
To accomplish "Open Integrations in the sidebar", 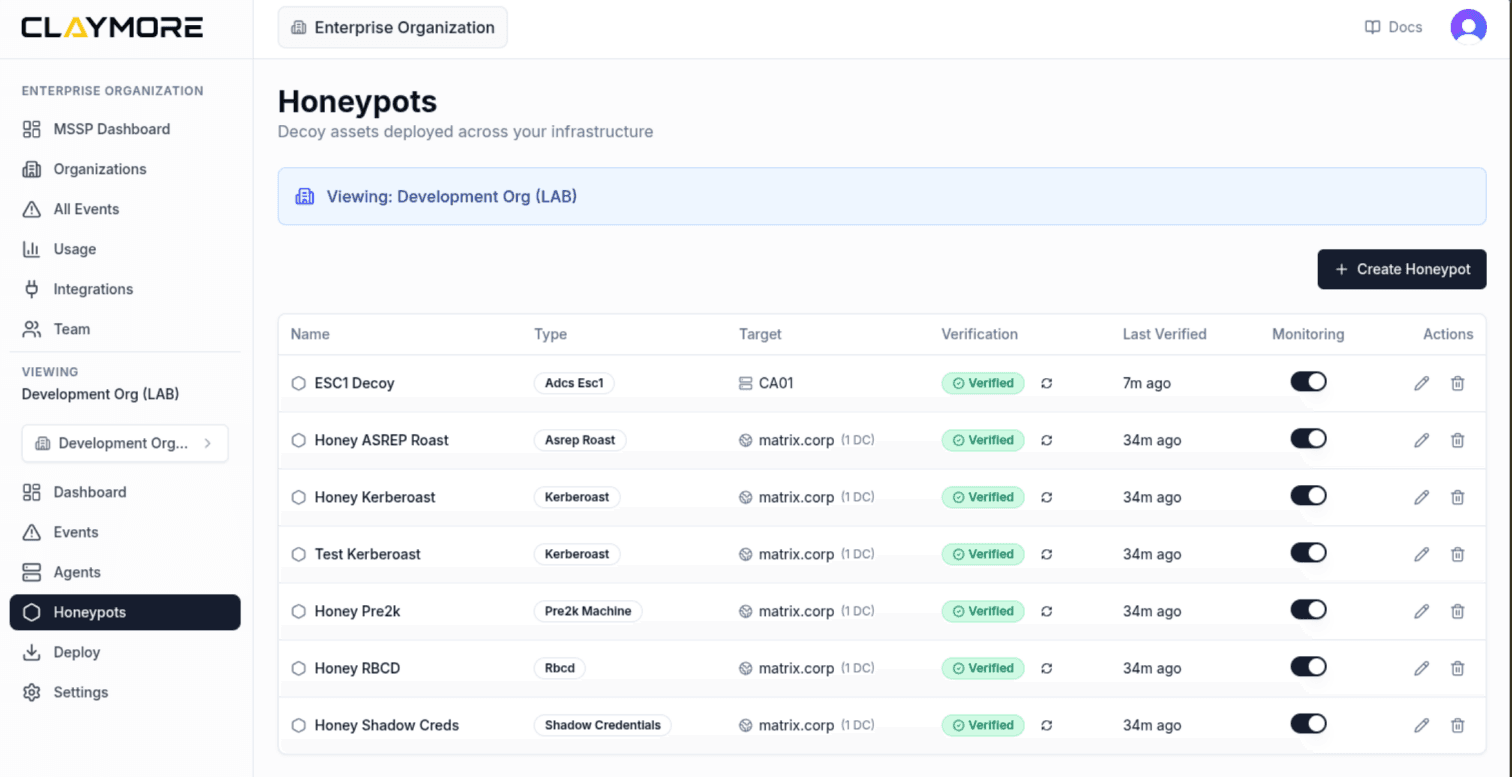I will point(125,289).
